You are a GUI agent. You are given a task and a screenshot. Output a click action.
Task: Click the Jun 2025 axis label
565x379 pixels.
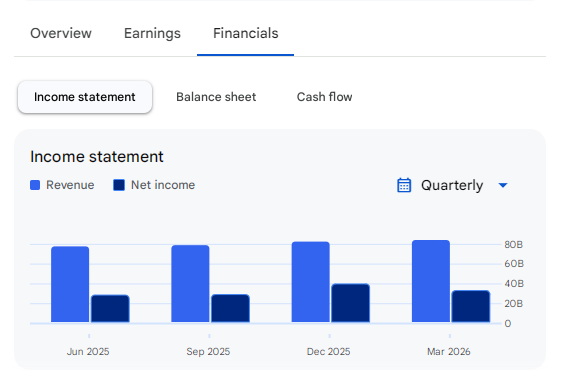(88, 352)
